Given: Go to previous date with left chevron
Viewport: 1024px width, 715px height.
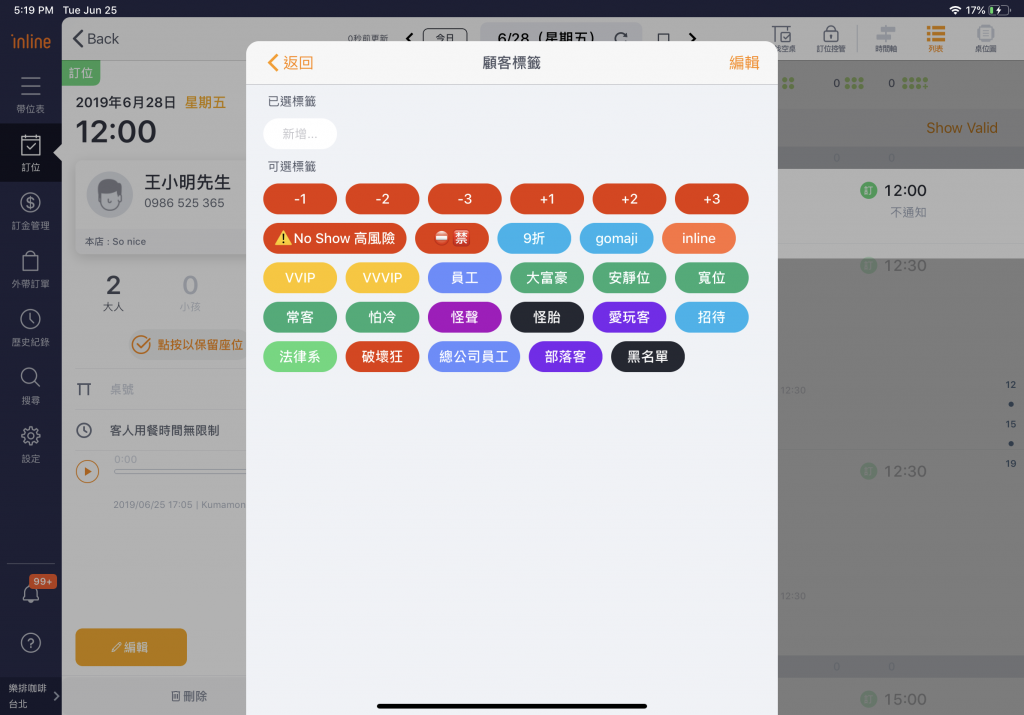Looking at the screenshot, I should coord(408,38).
